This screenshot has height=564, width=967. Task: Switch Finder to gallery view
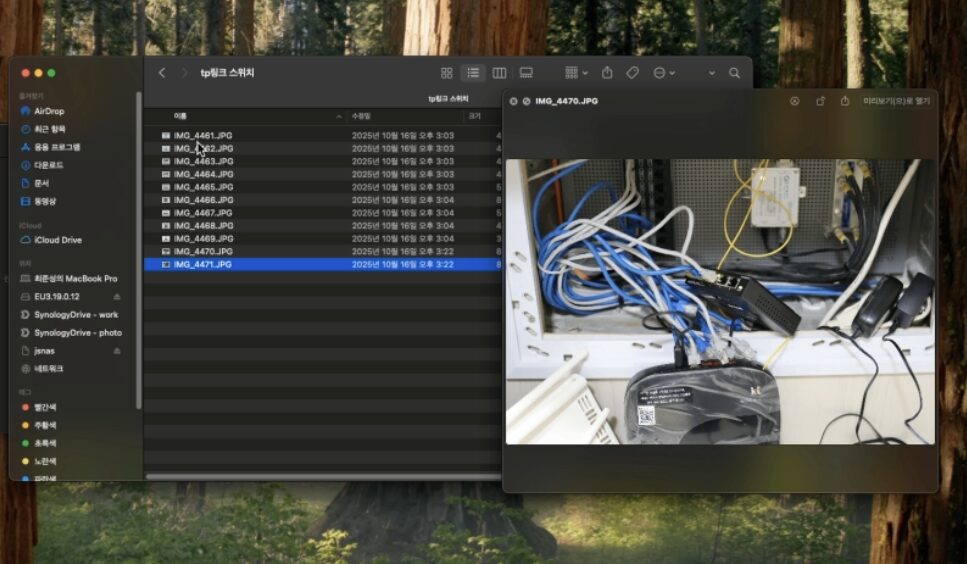pyautogui.click(x=526, y=73)
